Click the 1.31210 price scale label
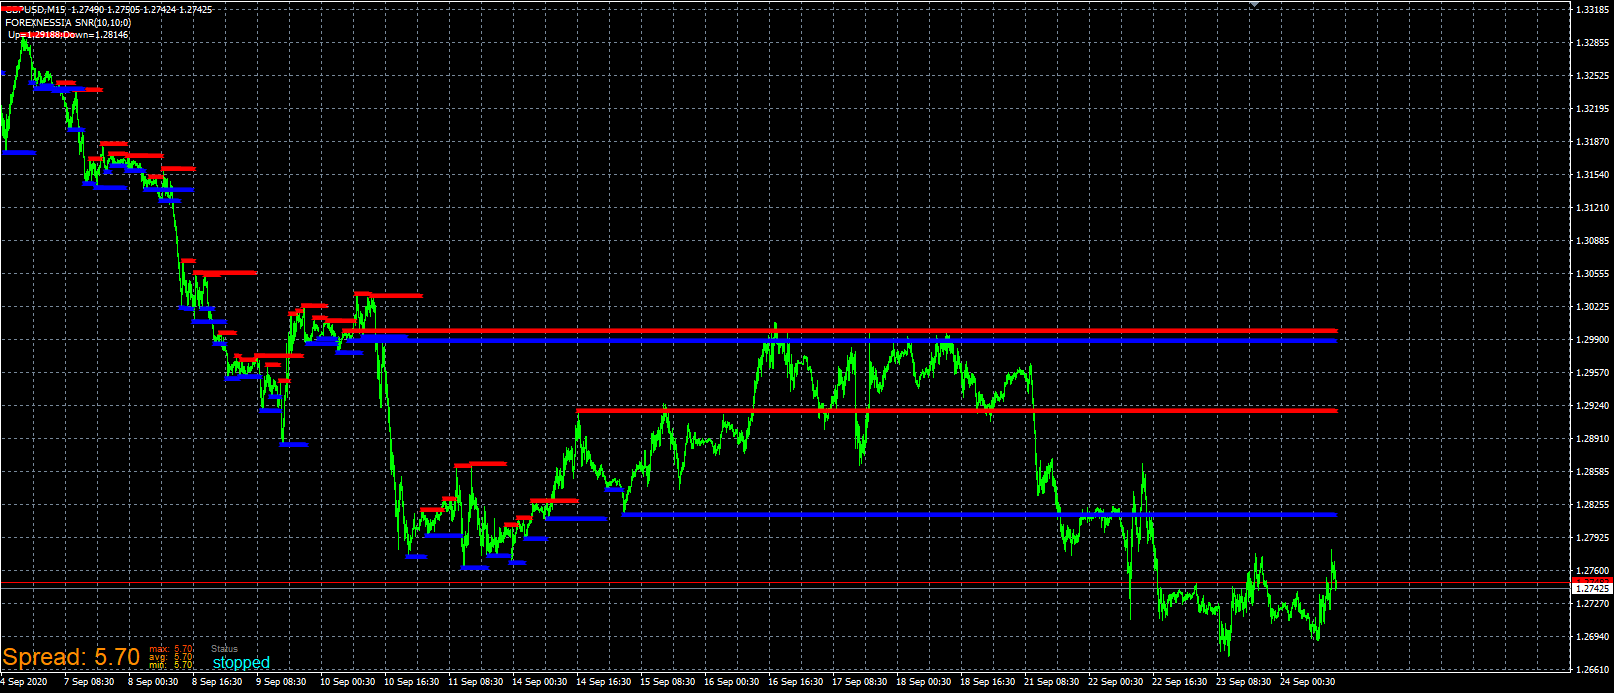This screenshot has height=693, width=1614. pos(1592,208)
